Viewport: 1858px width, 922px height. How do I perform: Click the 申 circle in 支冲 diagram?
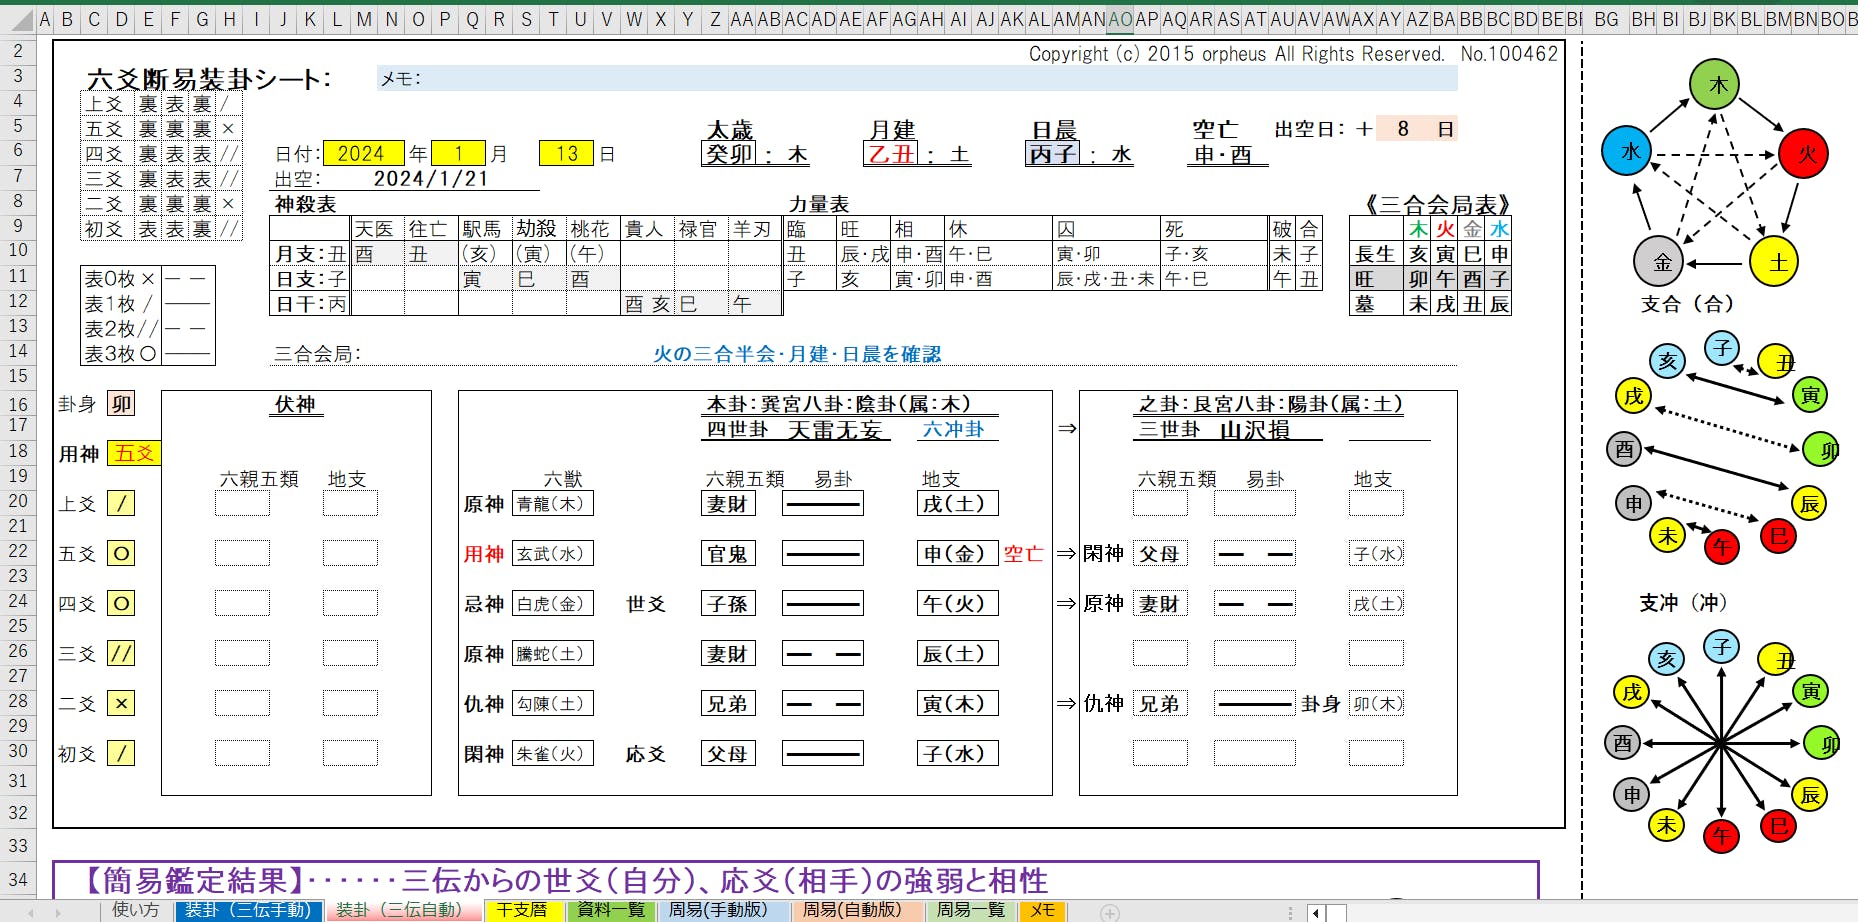tap(1632, 795)
